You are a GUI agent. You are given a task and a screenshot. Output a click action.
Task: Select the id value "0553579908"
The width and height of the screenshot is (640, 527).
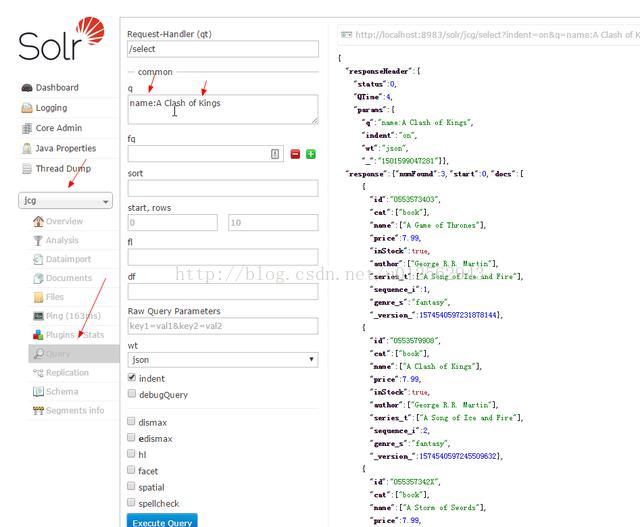[413, 341]
